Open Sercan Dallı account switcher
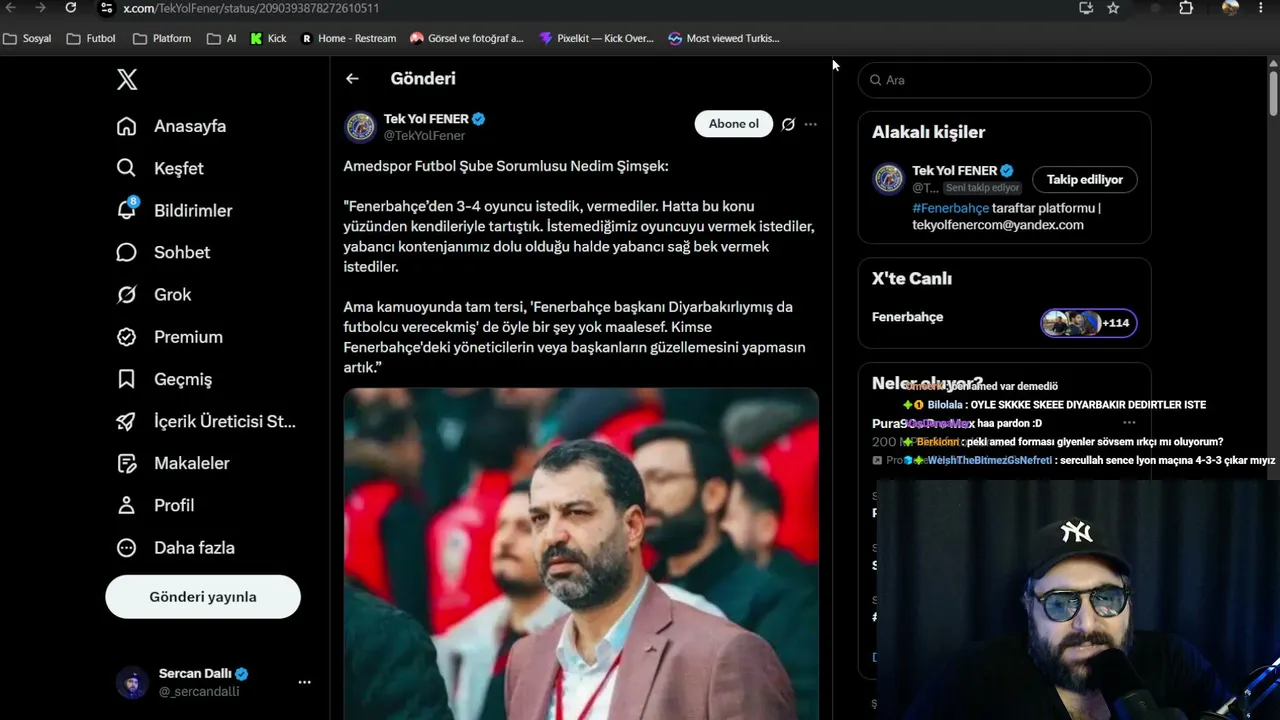The width and height of the screenshot is (1280, 720). point(214,682)
